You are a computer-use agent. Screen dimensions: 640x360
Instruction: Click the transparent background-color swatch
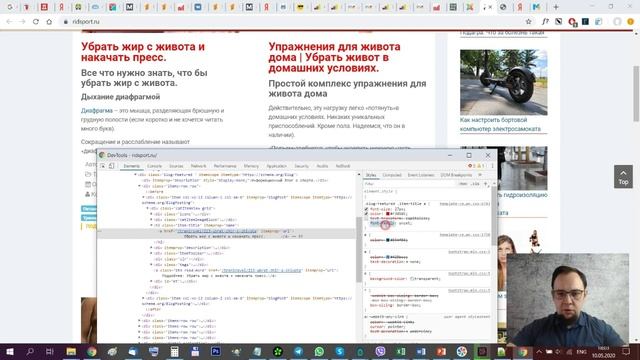coord(412,279)
